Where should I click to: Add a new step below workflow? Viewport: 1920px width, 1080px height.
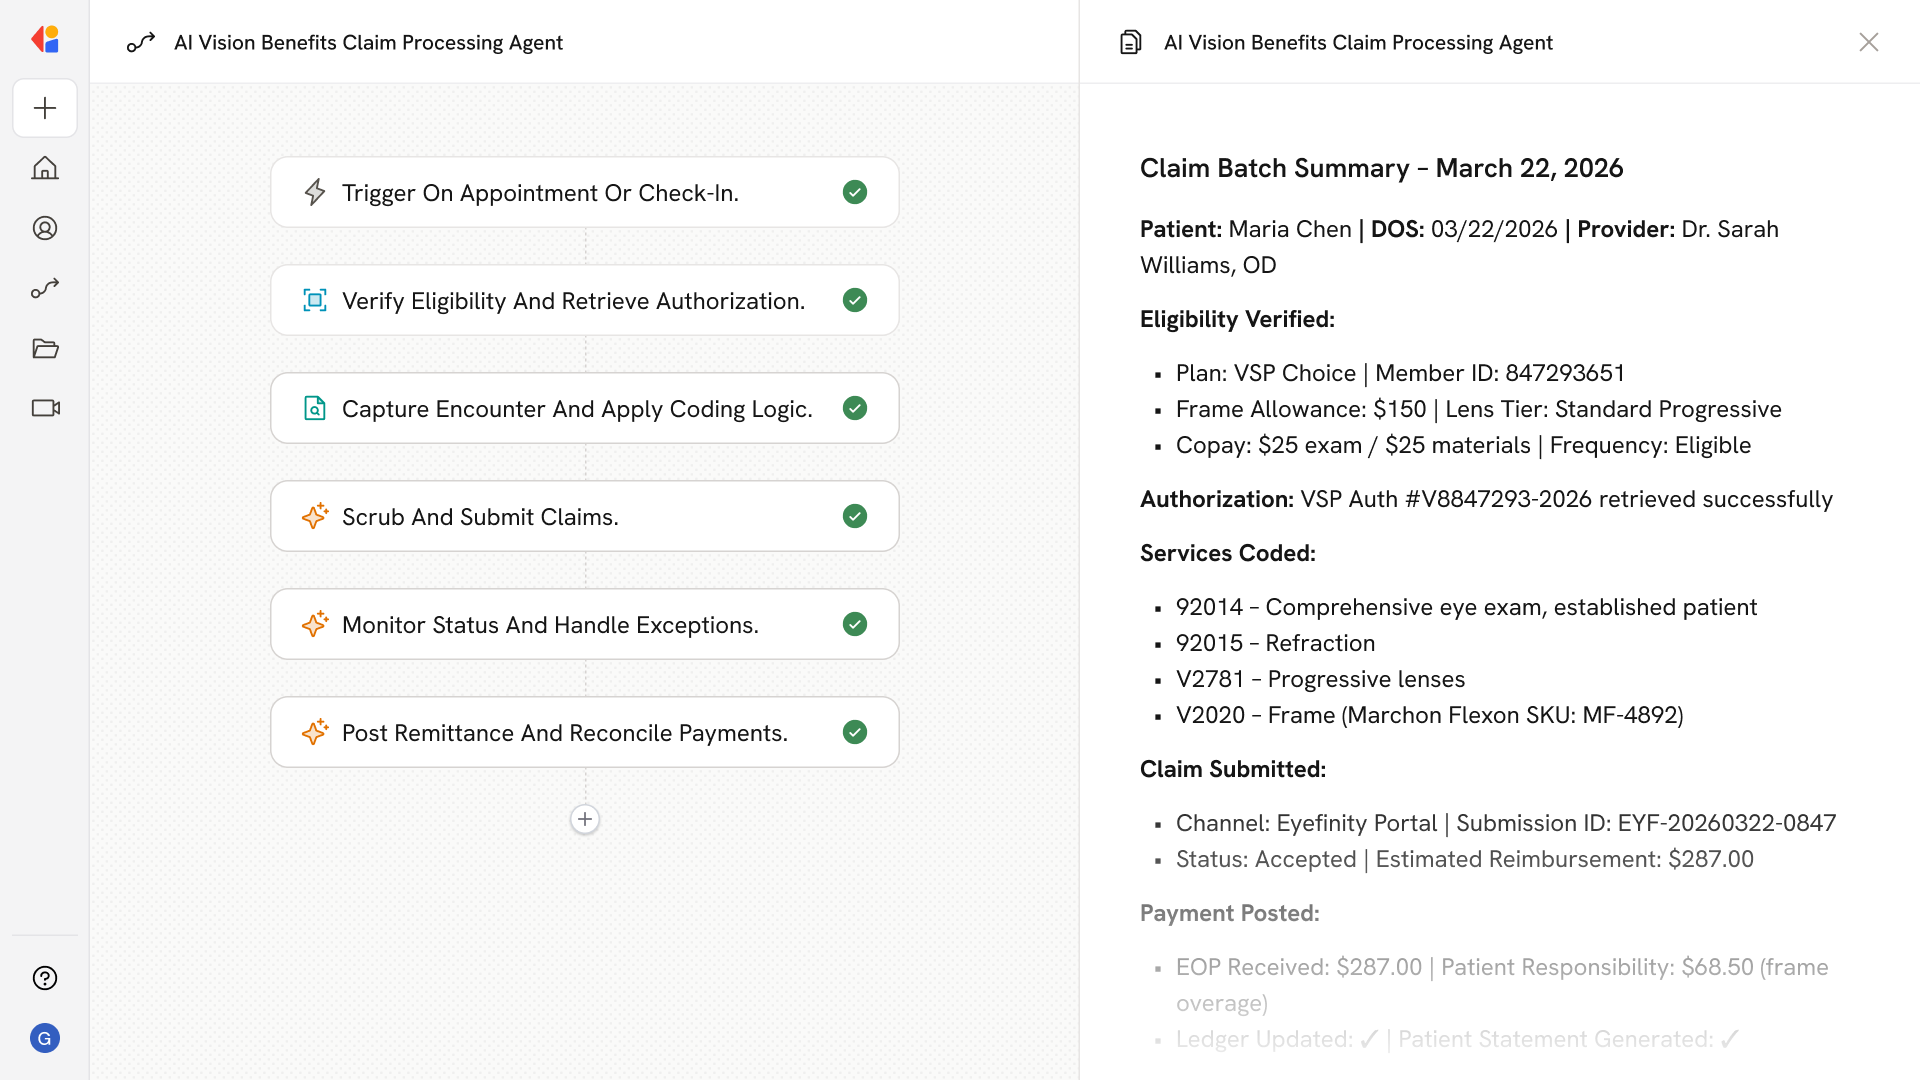[x=585, y=819]
